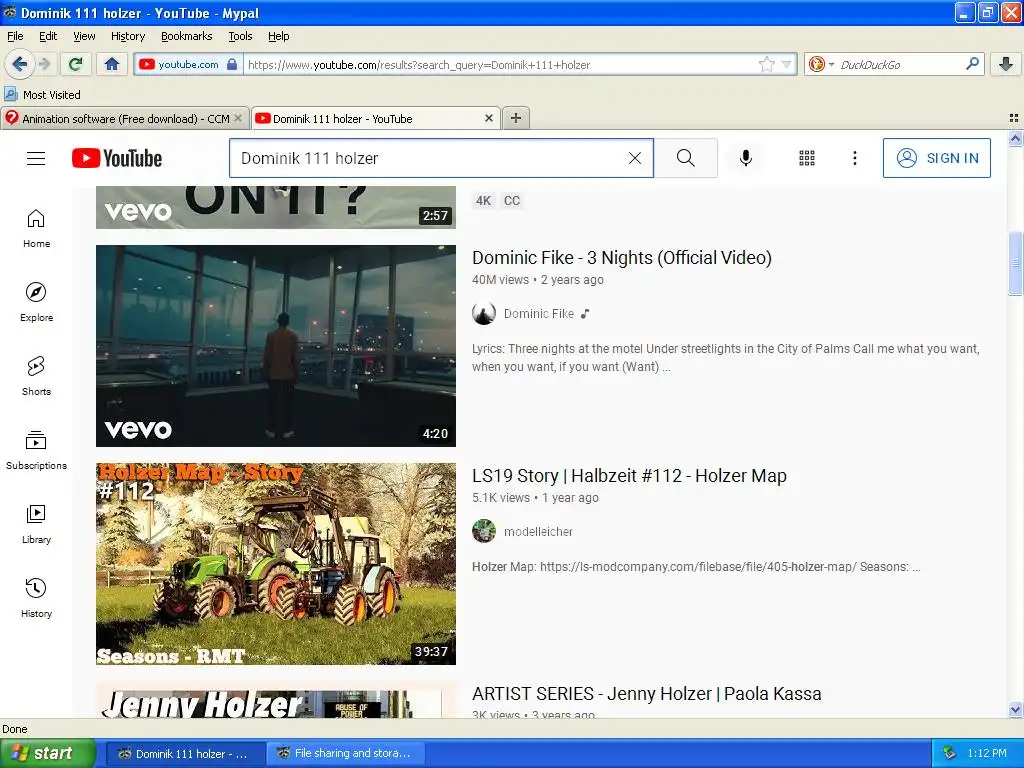Open YouTube settings three-dot menu
Viewport: 1024px width, 768px height.
pyautogui.click(x=855, y=158)
